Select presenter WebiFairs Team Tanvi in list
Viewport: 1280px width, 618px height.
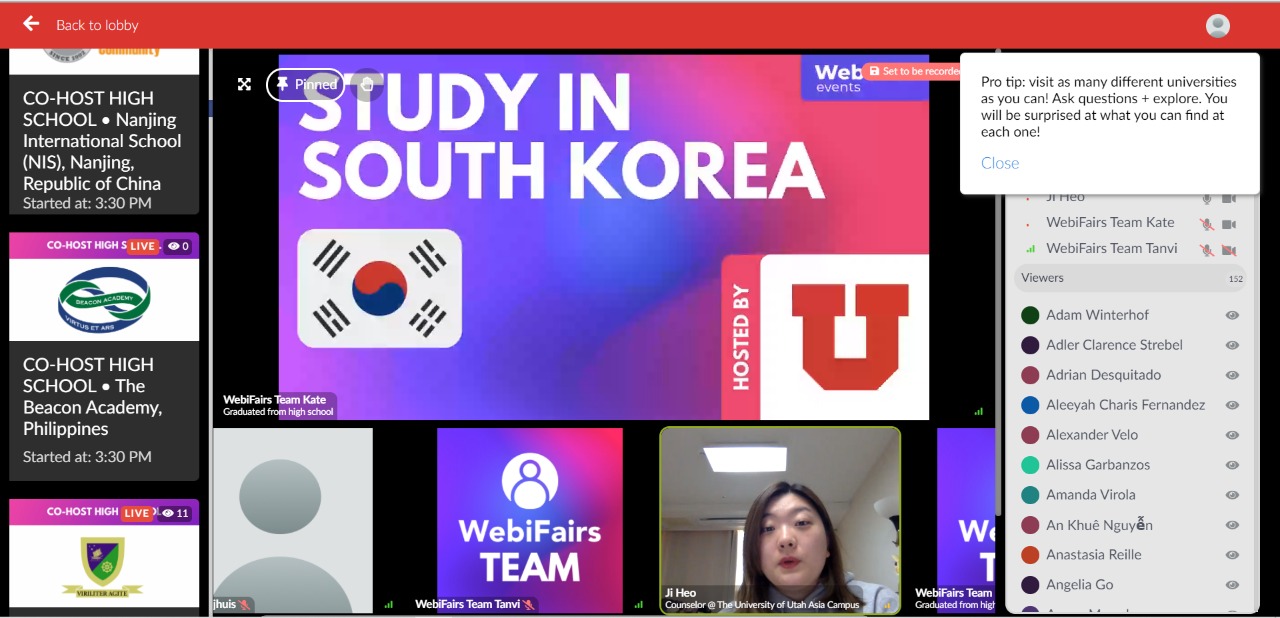1112,249
